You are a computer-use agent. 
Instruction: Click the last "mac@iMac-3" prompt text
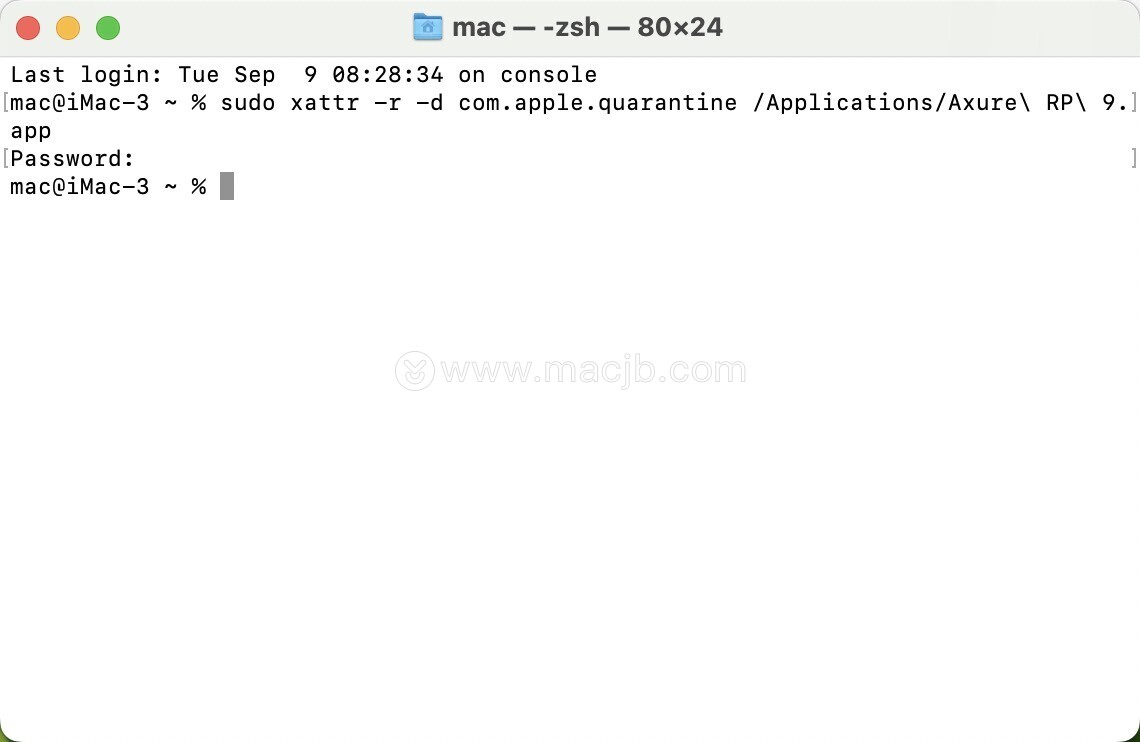click(x=80, y=187)
